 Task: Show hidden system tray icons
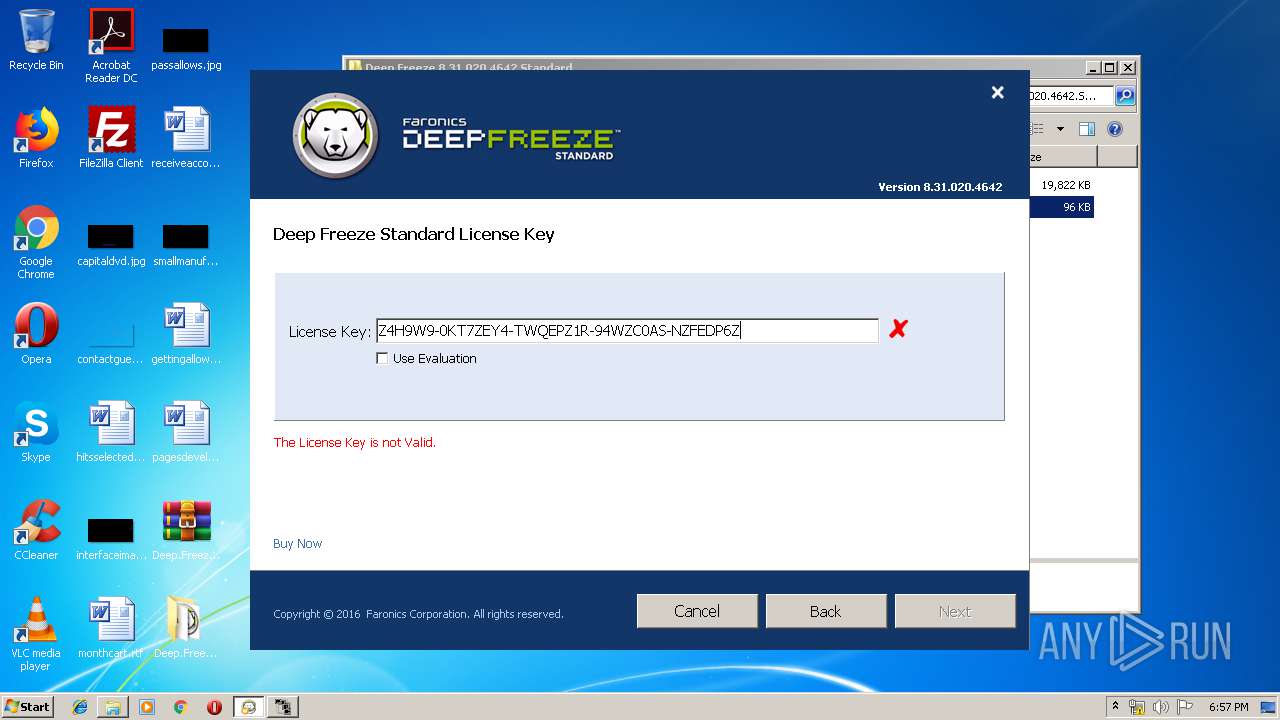[1115, 706]
